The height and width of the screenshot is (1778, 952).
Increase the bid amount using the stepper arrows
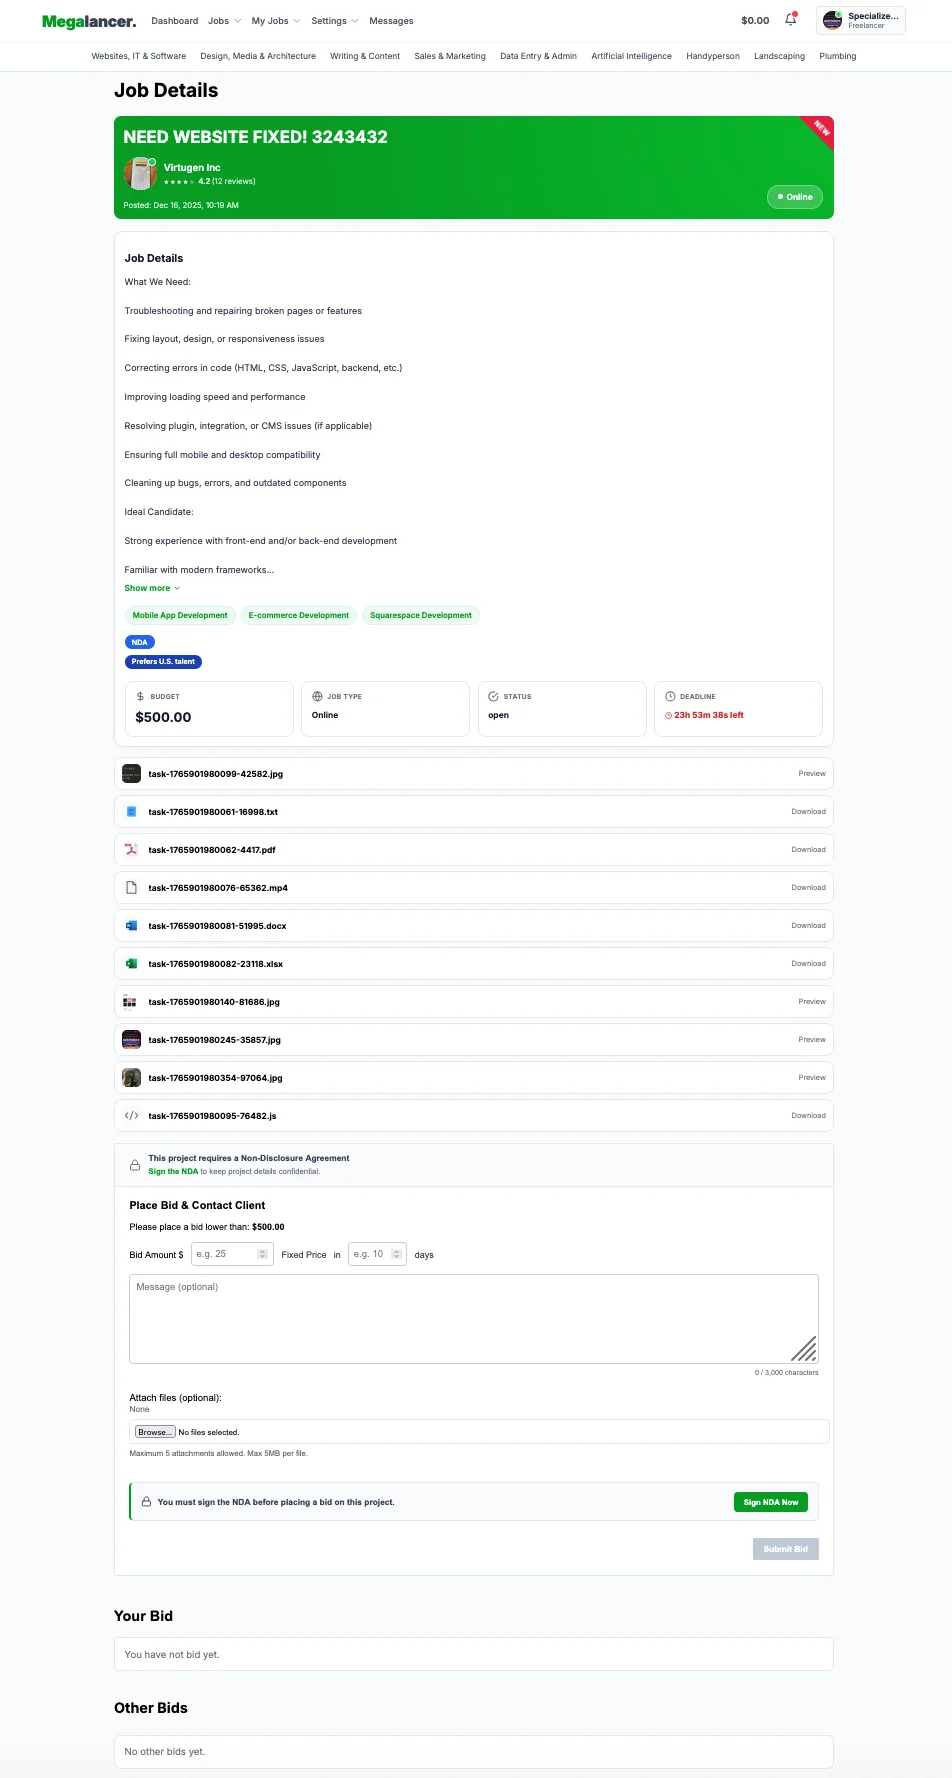[x=264, y=1250]
